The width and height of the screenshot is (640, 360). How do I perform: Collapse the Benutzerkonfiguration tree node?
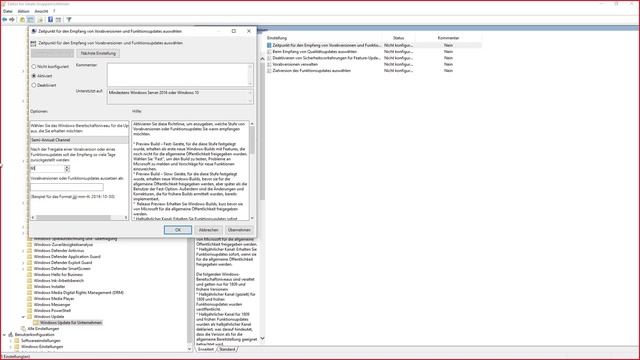click(4, 335)
